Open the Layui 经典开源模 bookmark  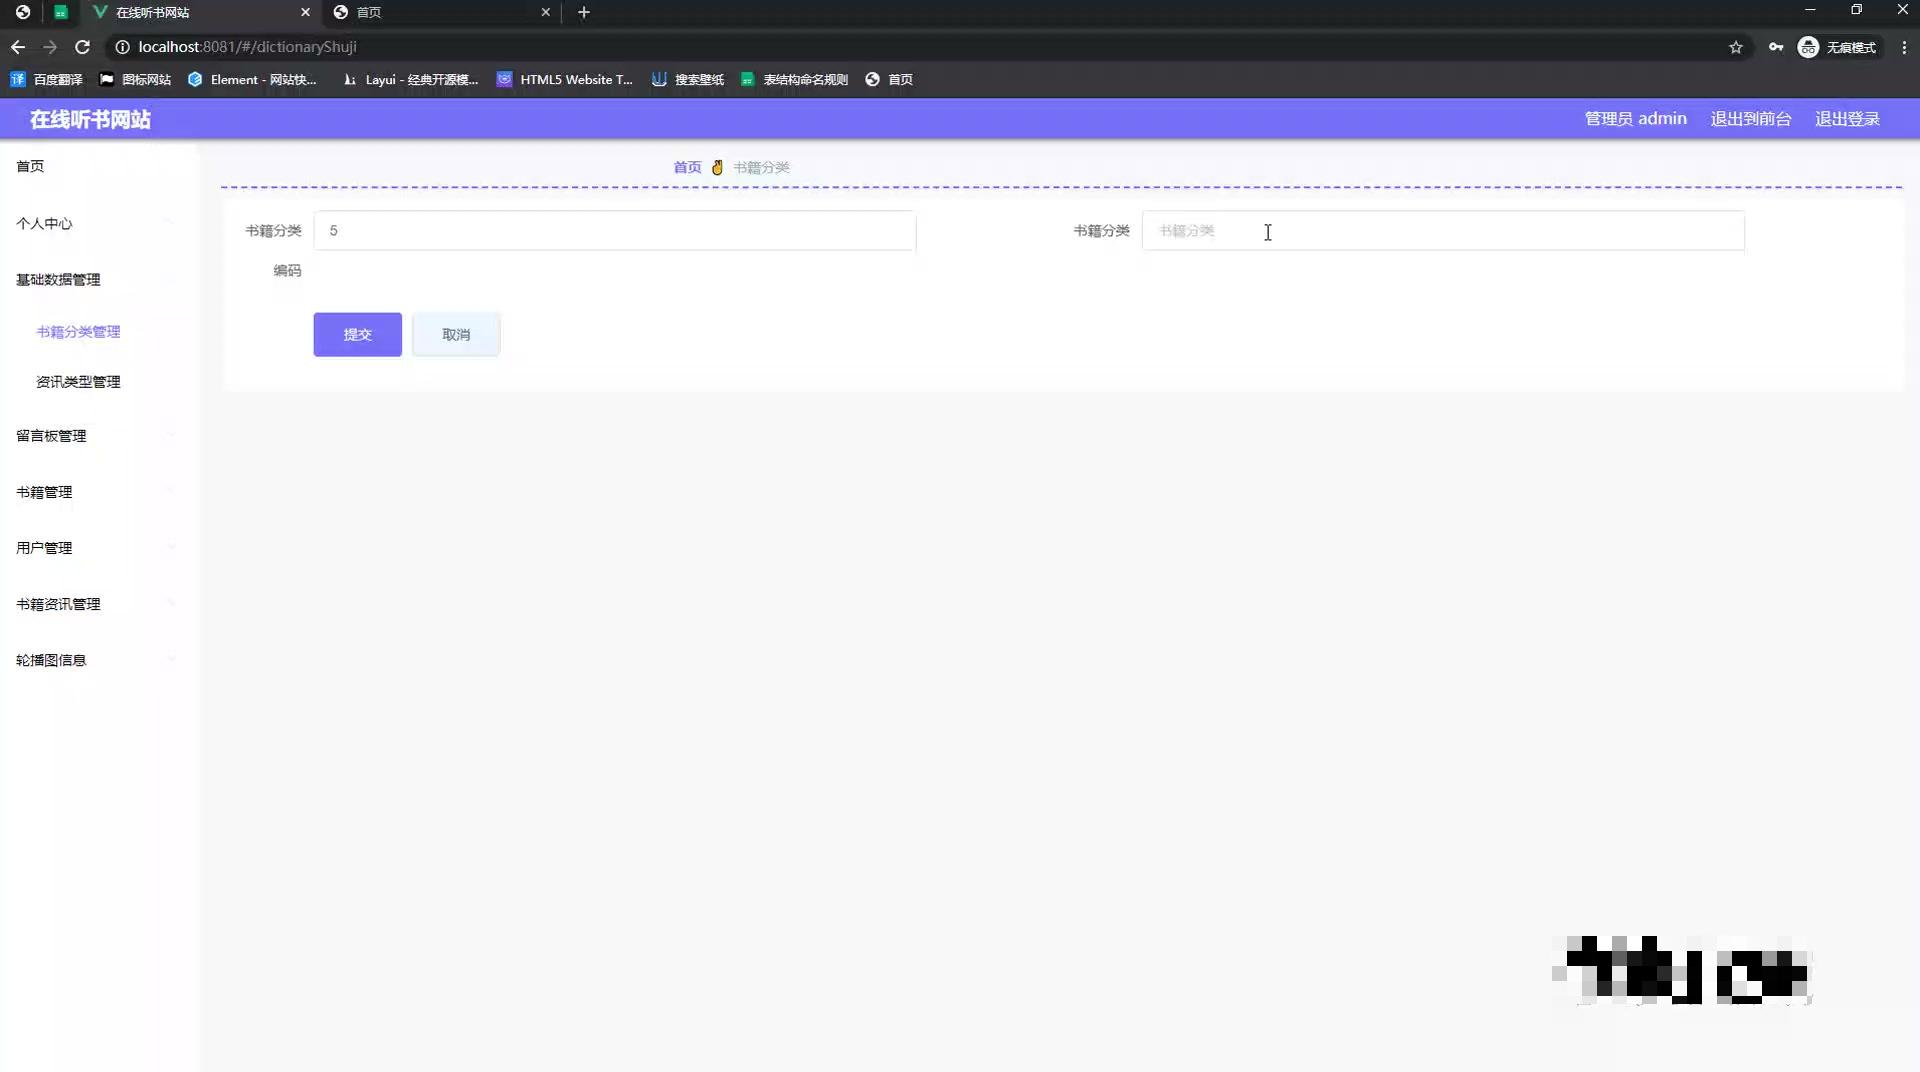[x=410, y=79]
